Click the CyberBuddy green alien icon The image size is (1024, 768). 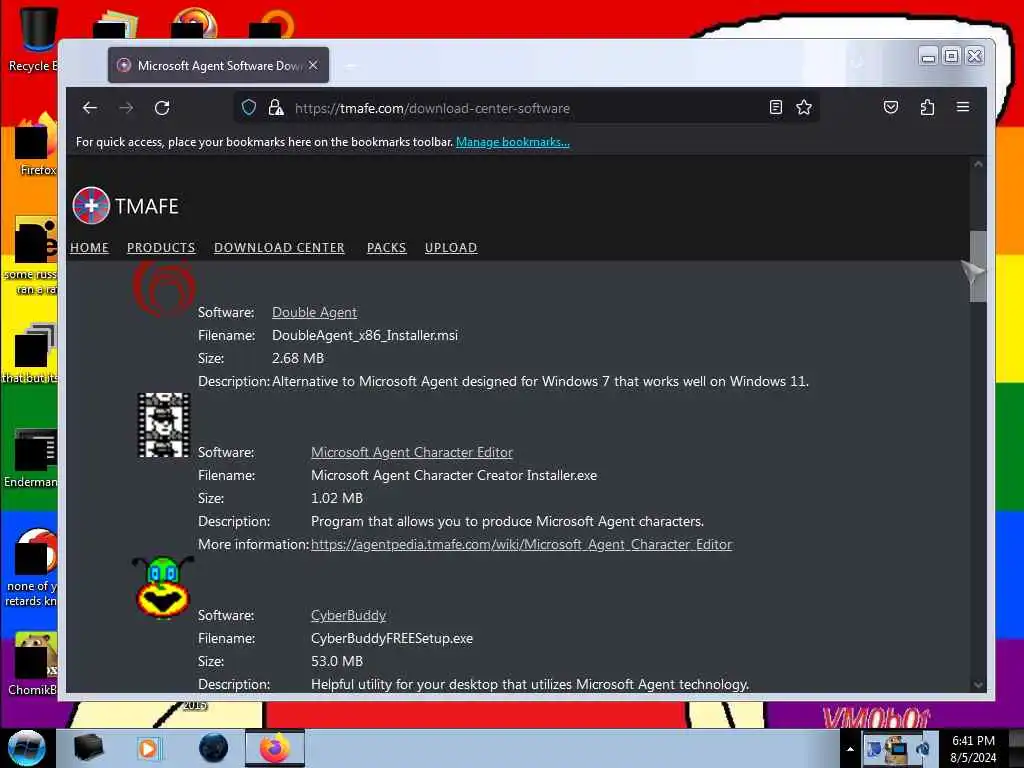[x=163, y=587]
